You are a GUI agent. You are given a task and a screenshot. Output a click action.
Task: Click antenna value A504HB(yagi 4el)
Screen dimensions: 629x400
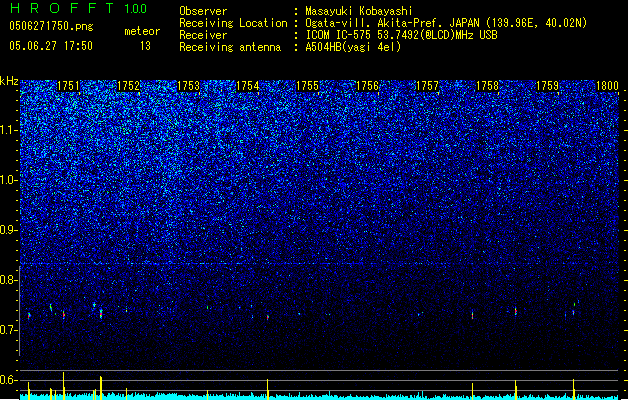[353, 47]
